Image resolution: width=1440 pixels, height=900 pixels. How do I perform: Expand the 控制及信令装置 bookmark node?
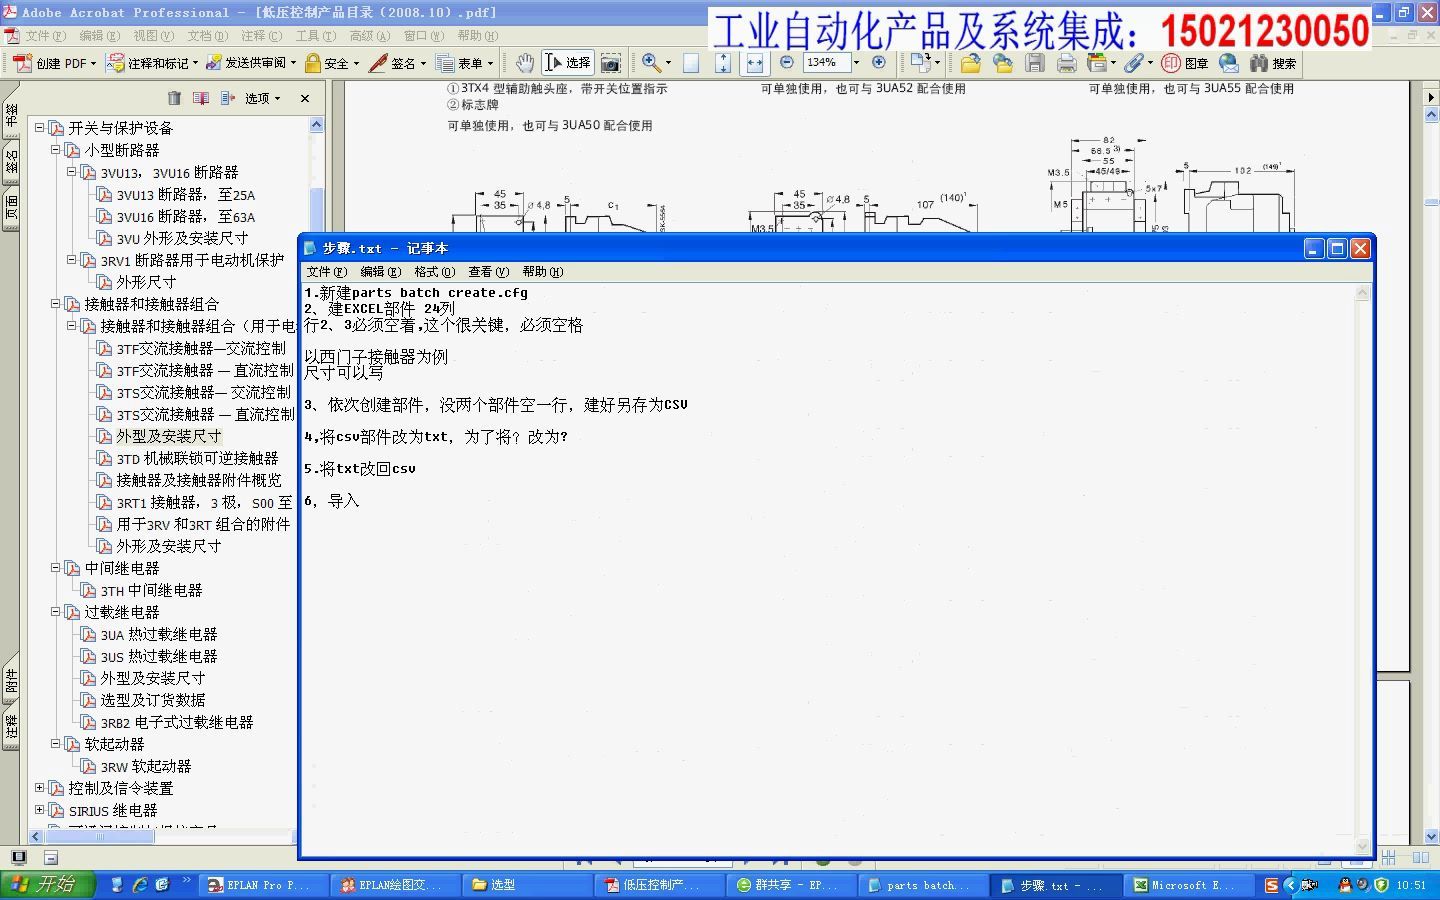click(x=40, y=787)
